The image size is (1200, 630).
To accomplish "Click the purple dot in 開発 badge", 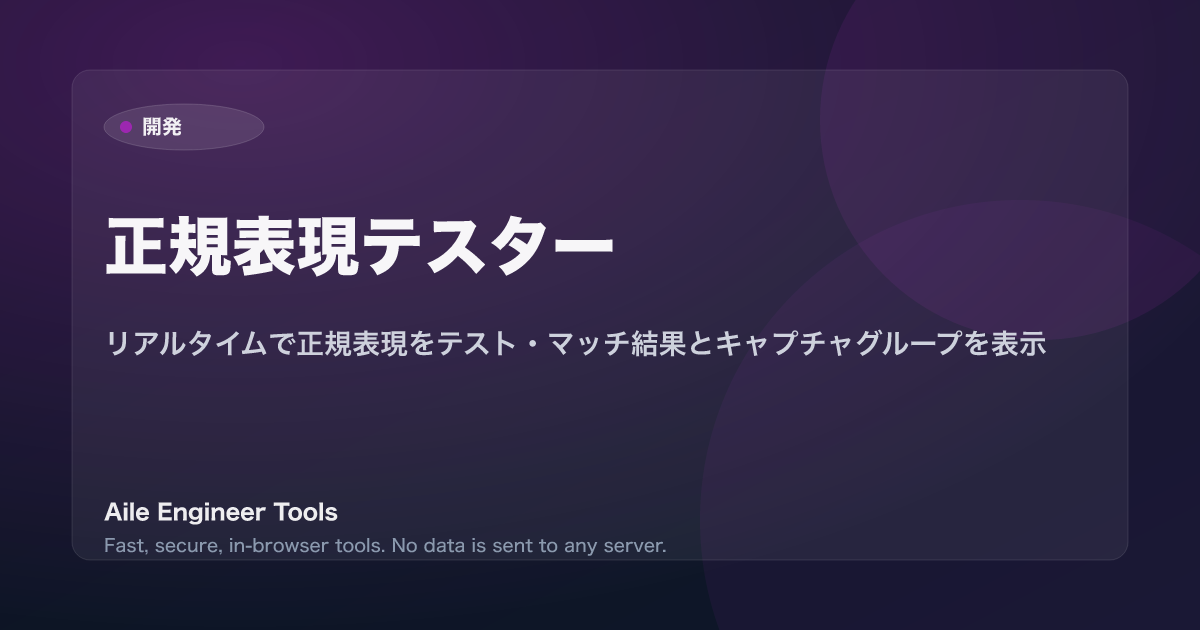I will [126, 127].
